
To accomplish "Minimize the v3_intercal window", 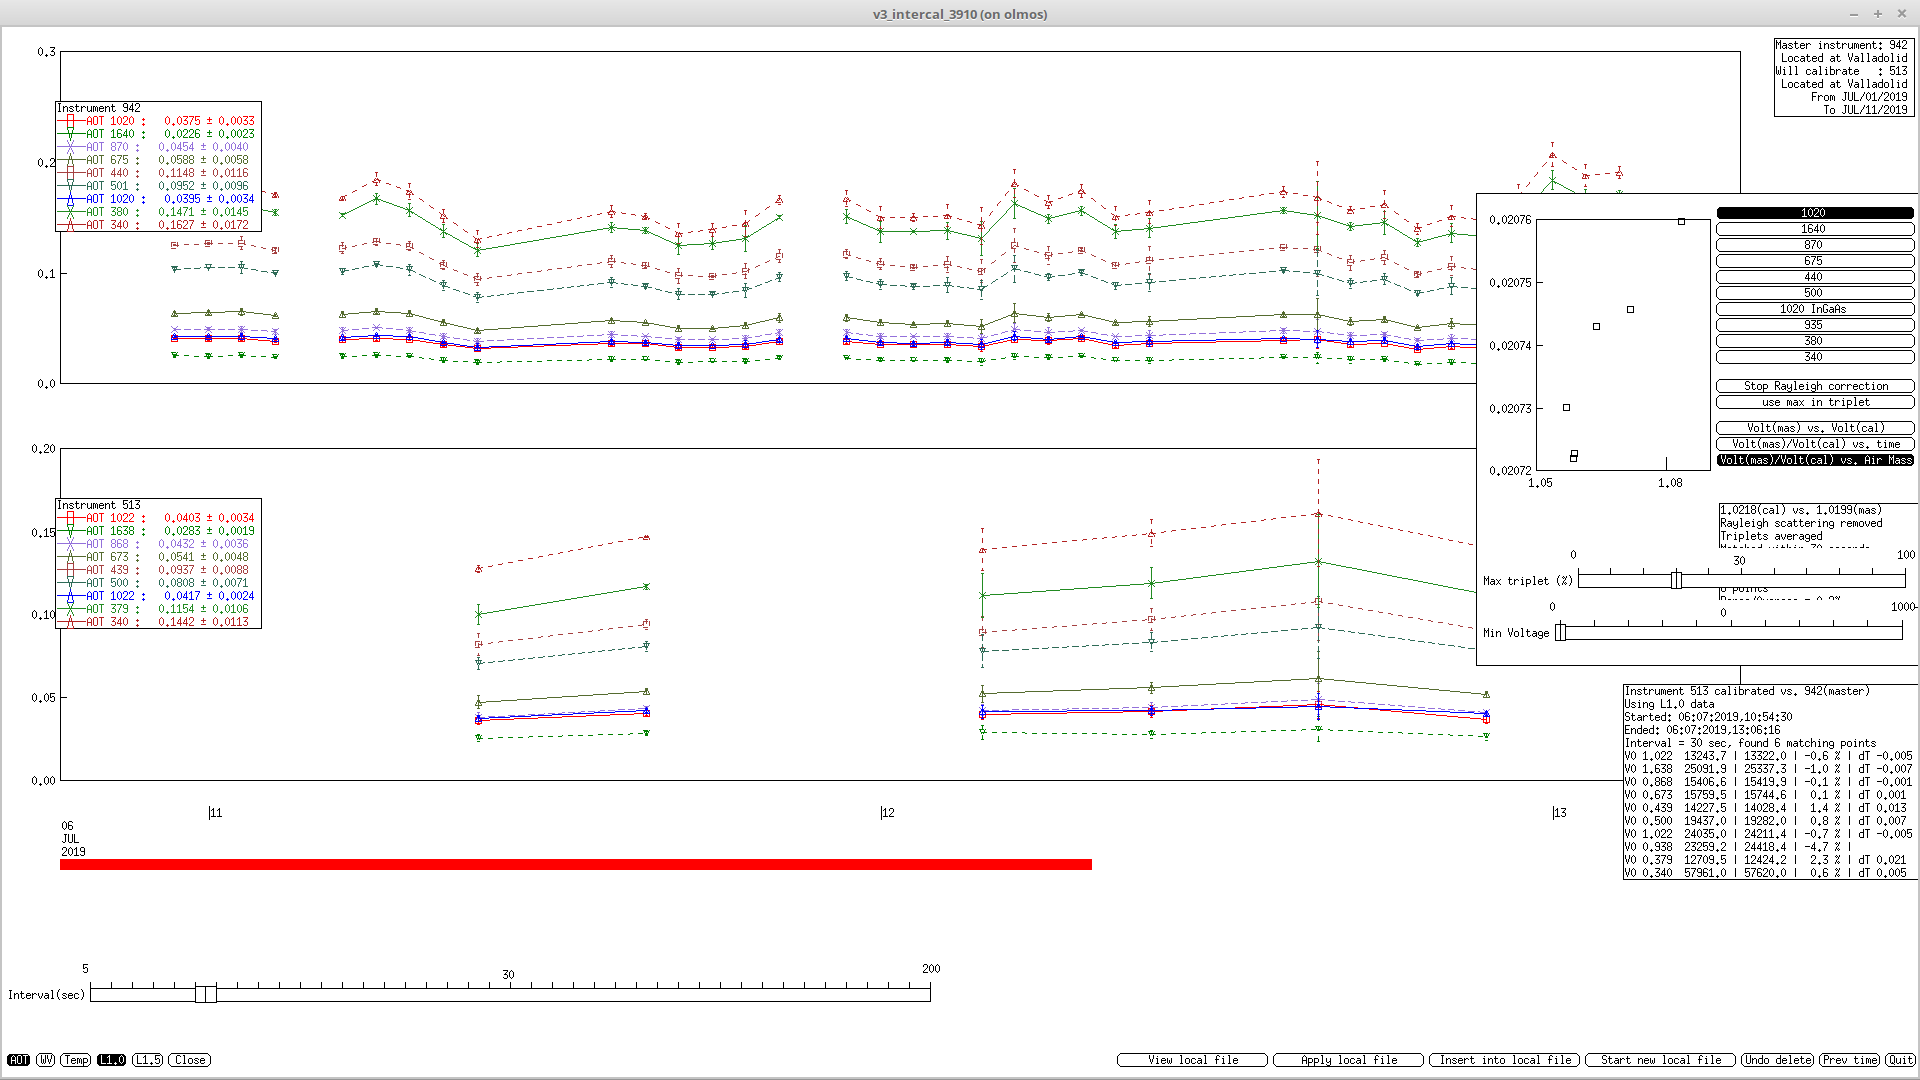I will pyautogui.click(x=1854, y=14).
